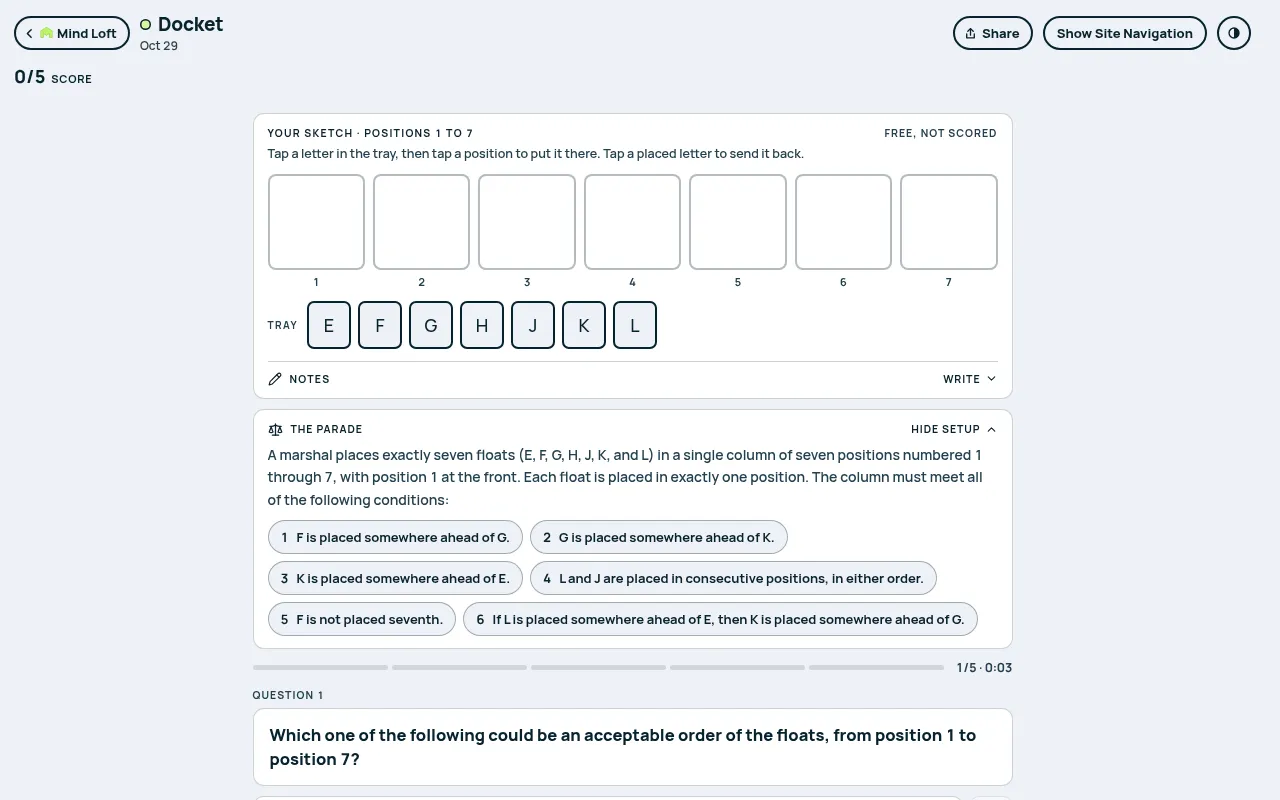Image resolution: width=1280 pixels, height=800 pixels.
Task: Expand the Write notes dropdown
Action: (x=970, y=379)
